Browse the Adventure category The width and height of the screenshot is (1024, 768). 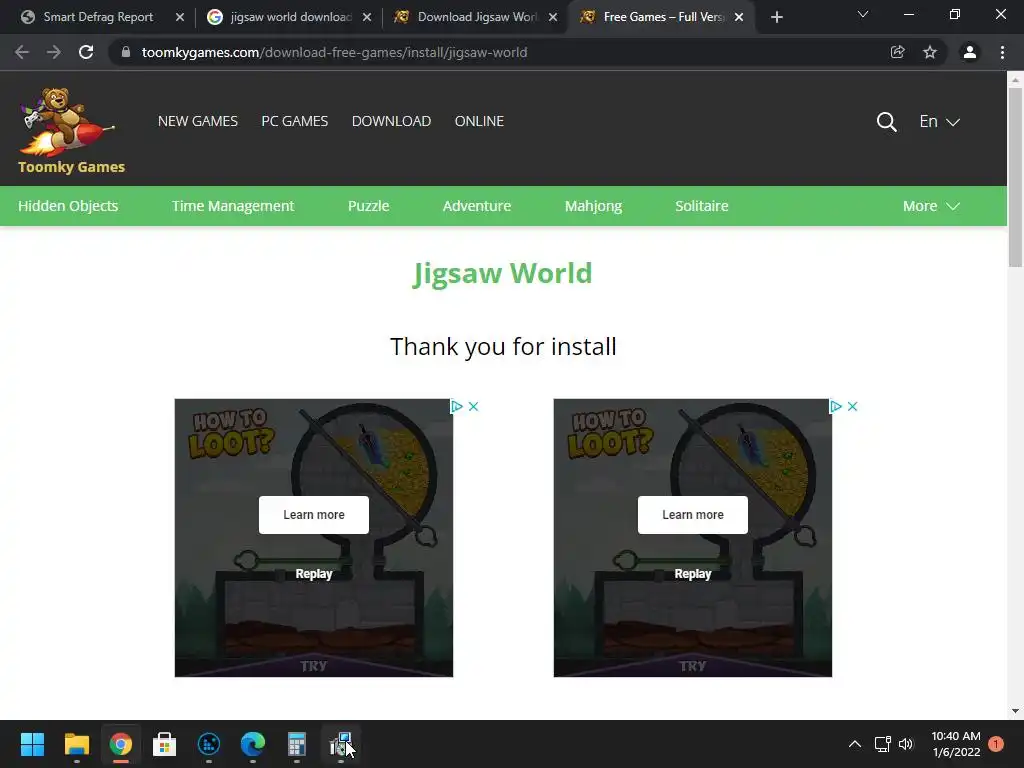tap(477, 206)
